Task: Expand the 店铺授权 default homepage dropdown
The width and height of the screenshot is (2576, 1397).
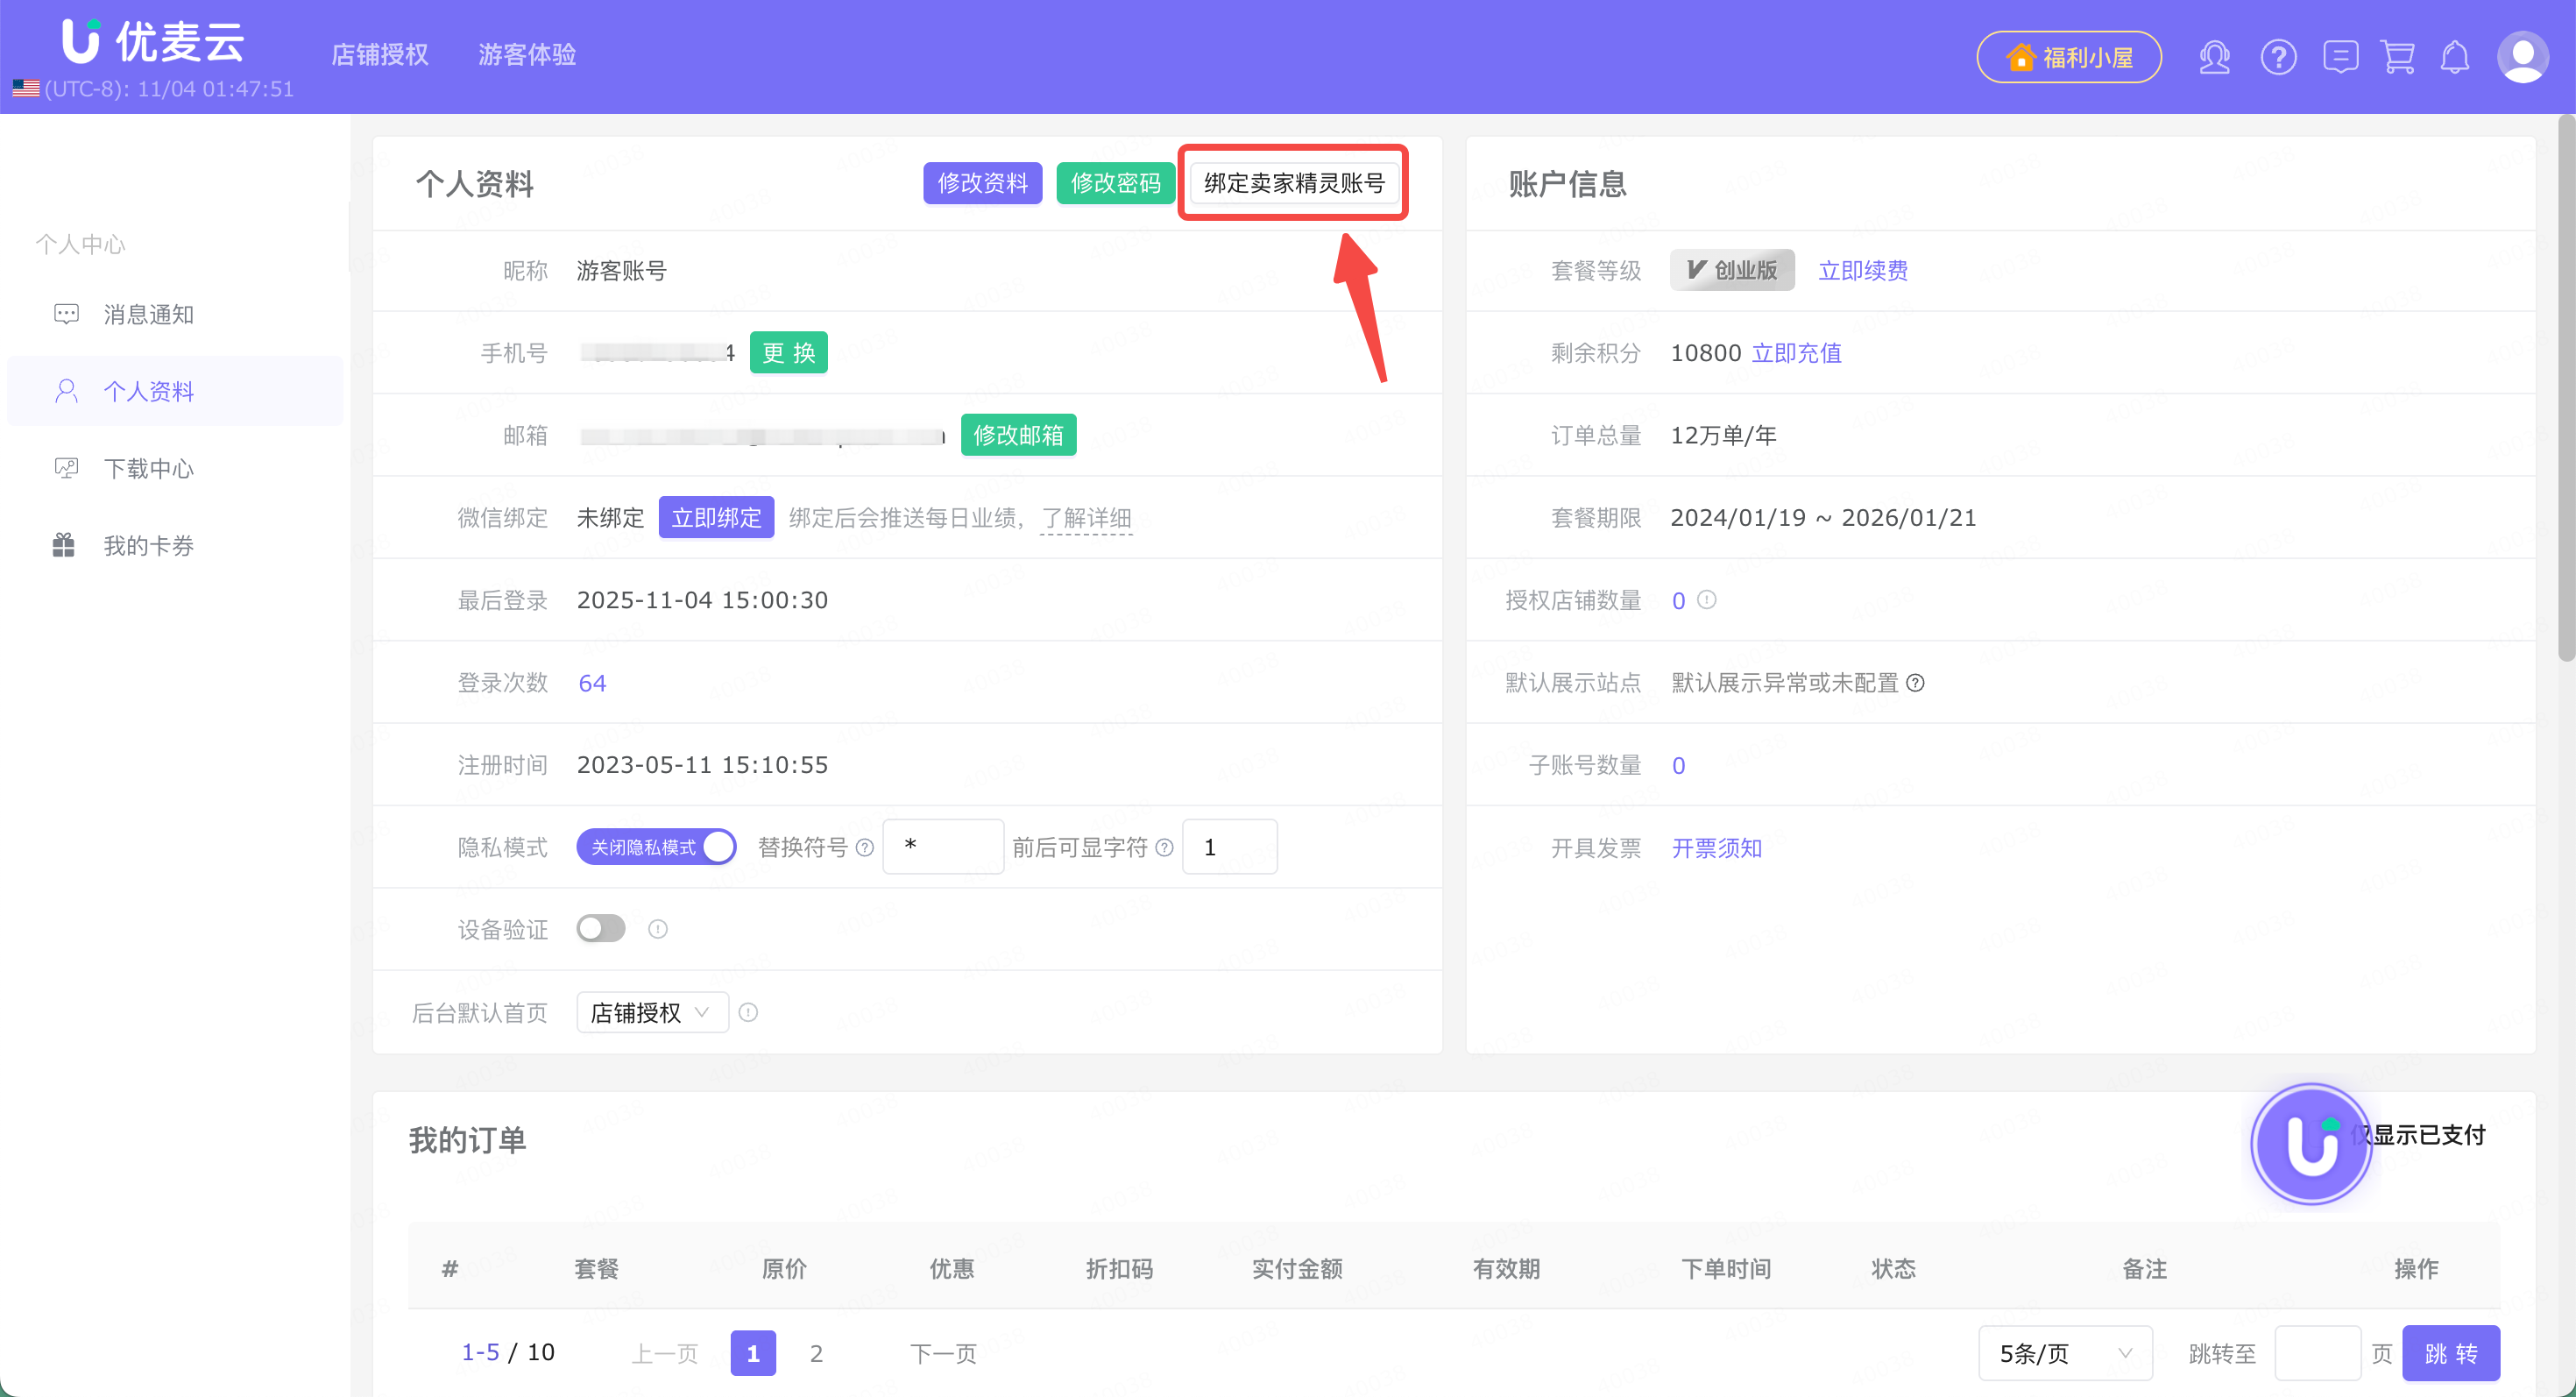Action: click(651, 1012)
